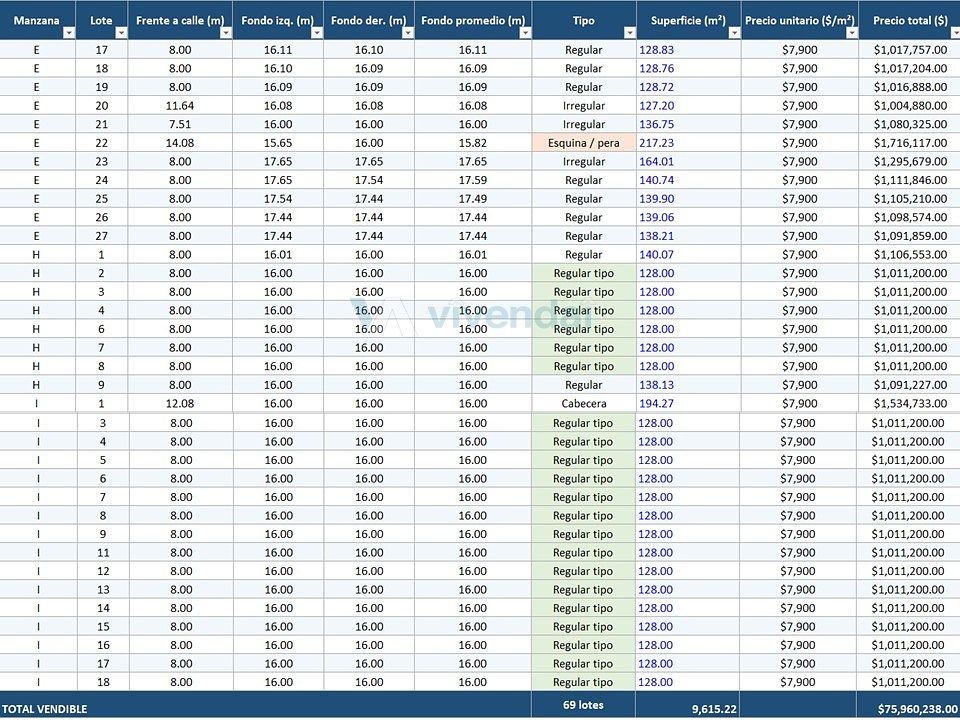
Task: Click 'Regular tipo' cell for Manzana H lot 2
Action: (x=583, y=274)
